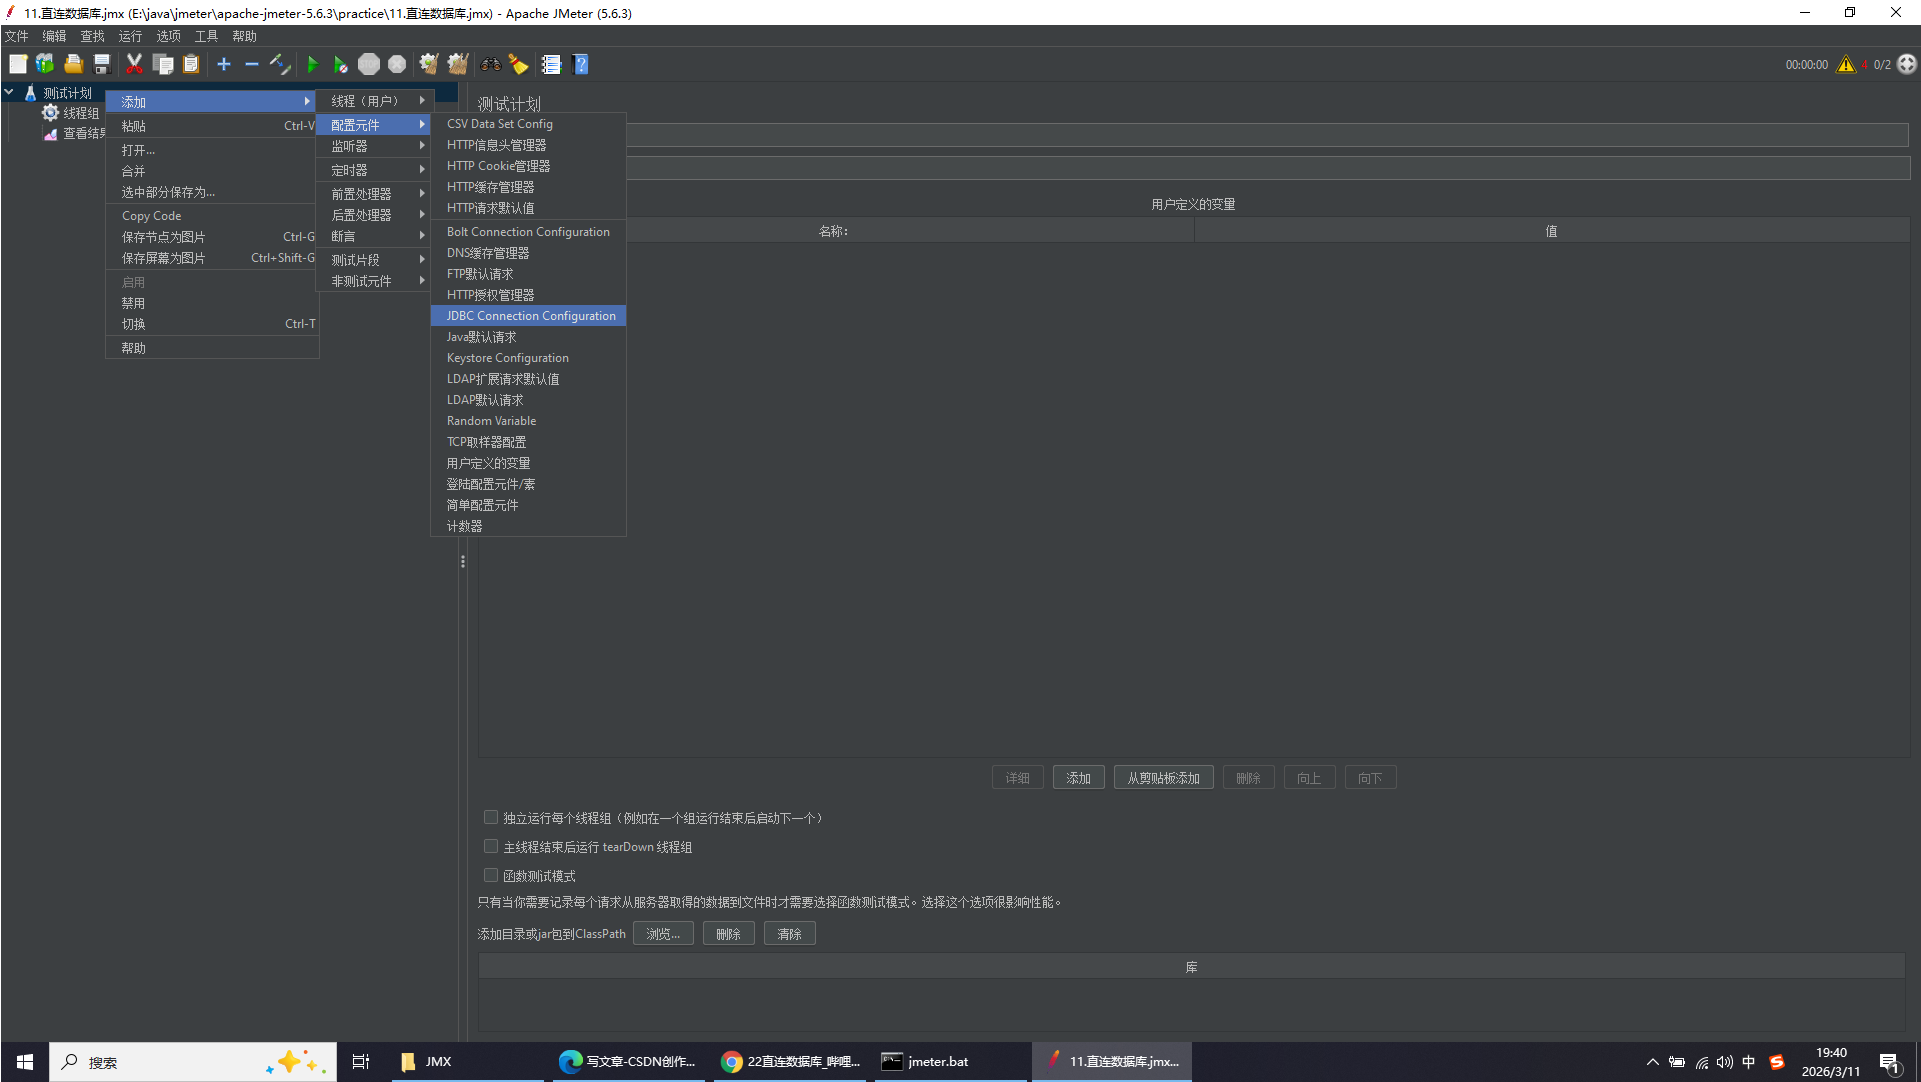This screenshot has height=1082, width=1921.
Task: Check 主线程结束后运行 tearDown 线程组 option
Action: click(x=491, y=847)
